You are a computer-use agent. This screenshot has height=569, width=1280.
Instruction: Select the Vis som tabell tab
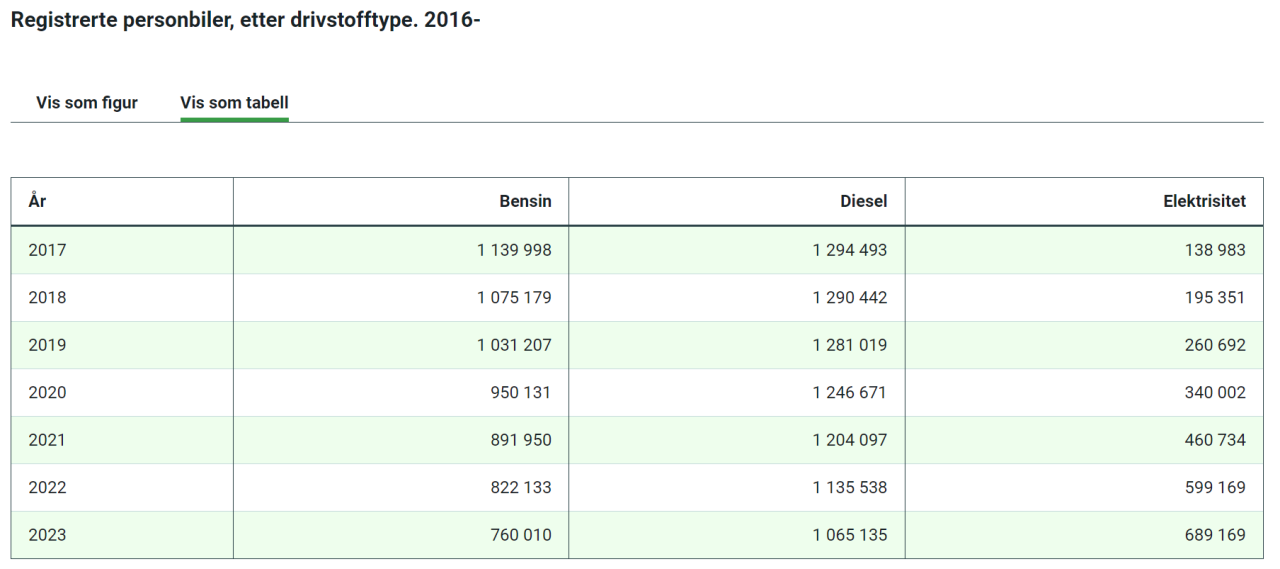point(234,103)
